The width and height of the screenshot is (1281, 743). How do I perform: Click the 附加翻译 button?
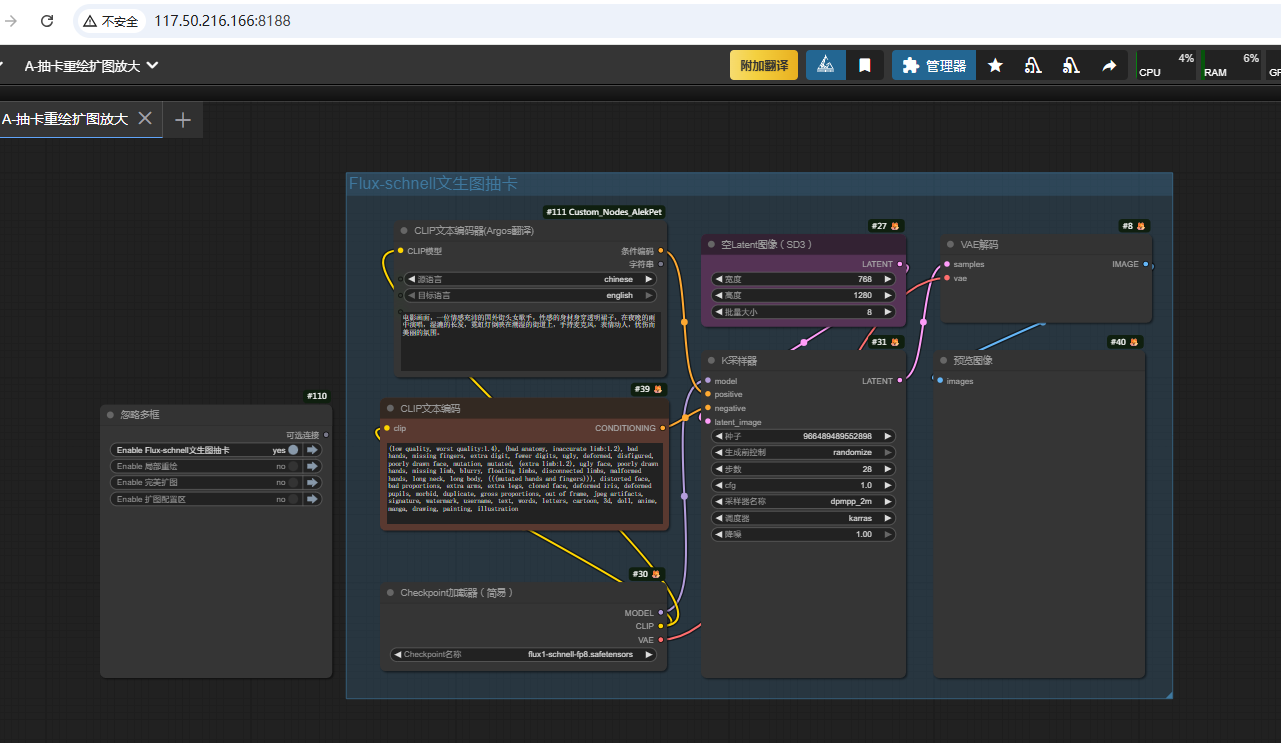coord(764,66)
